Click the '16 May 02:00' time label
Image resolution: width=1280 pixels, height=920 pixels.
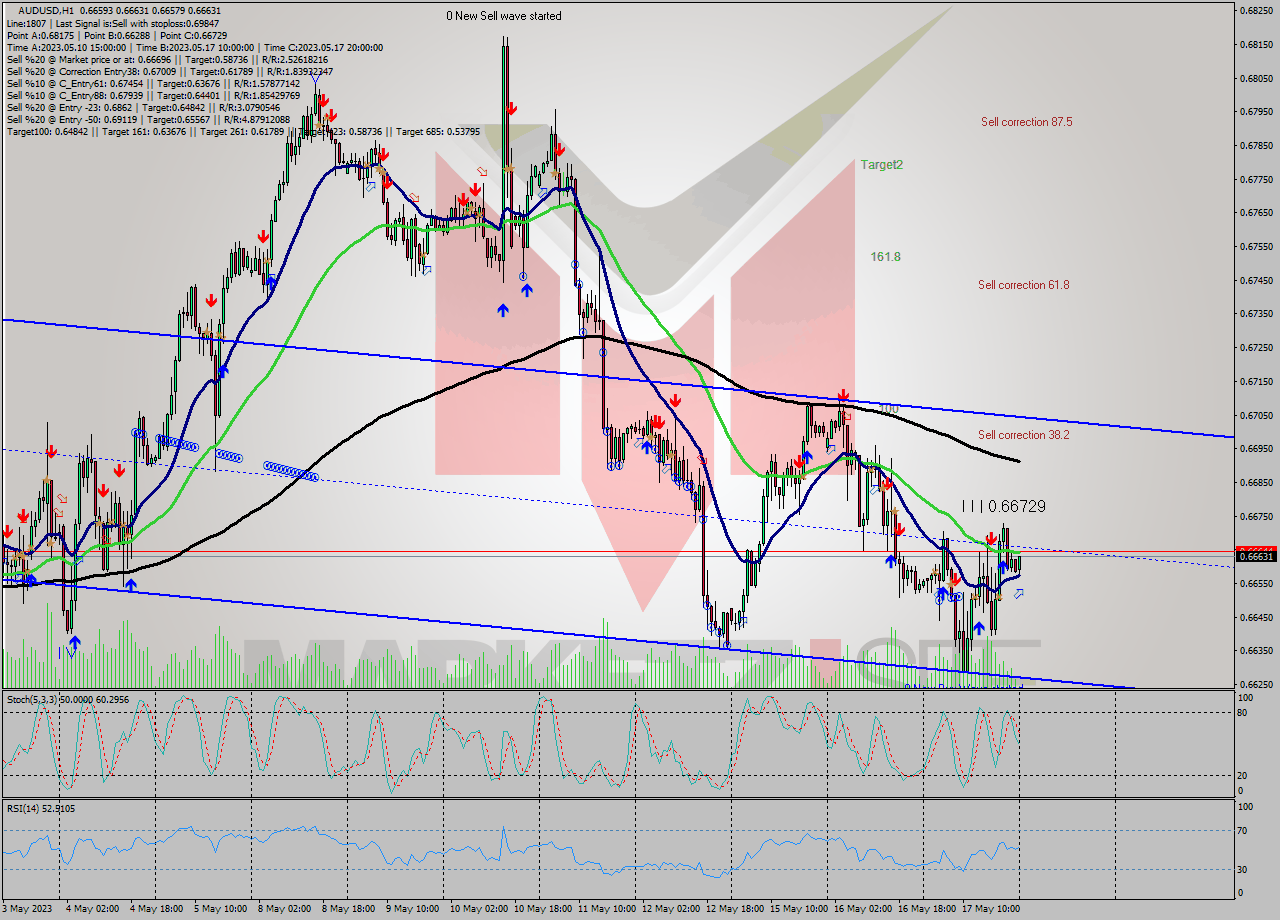(863, 910)
